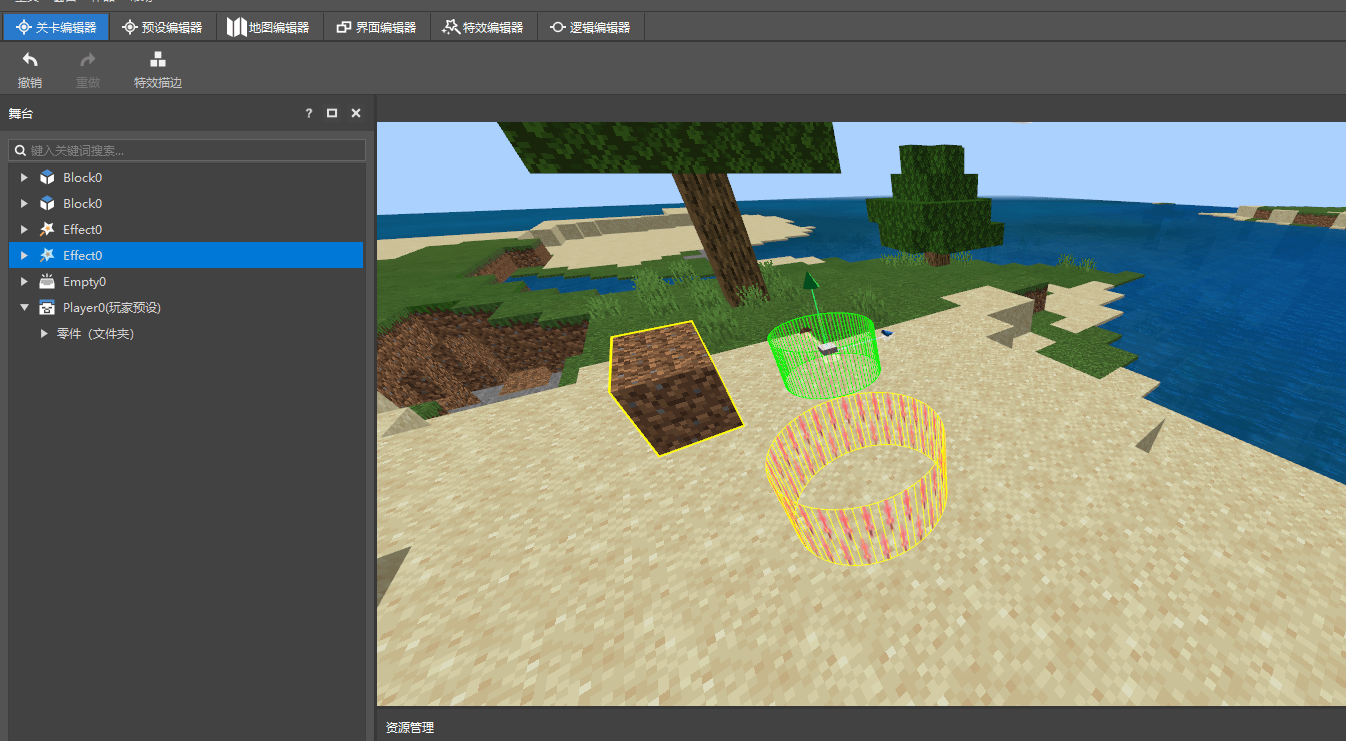Go to the 特效编辑器 tab
Screen dimensions: 1346x741
483,28
